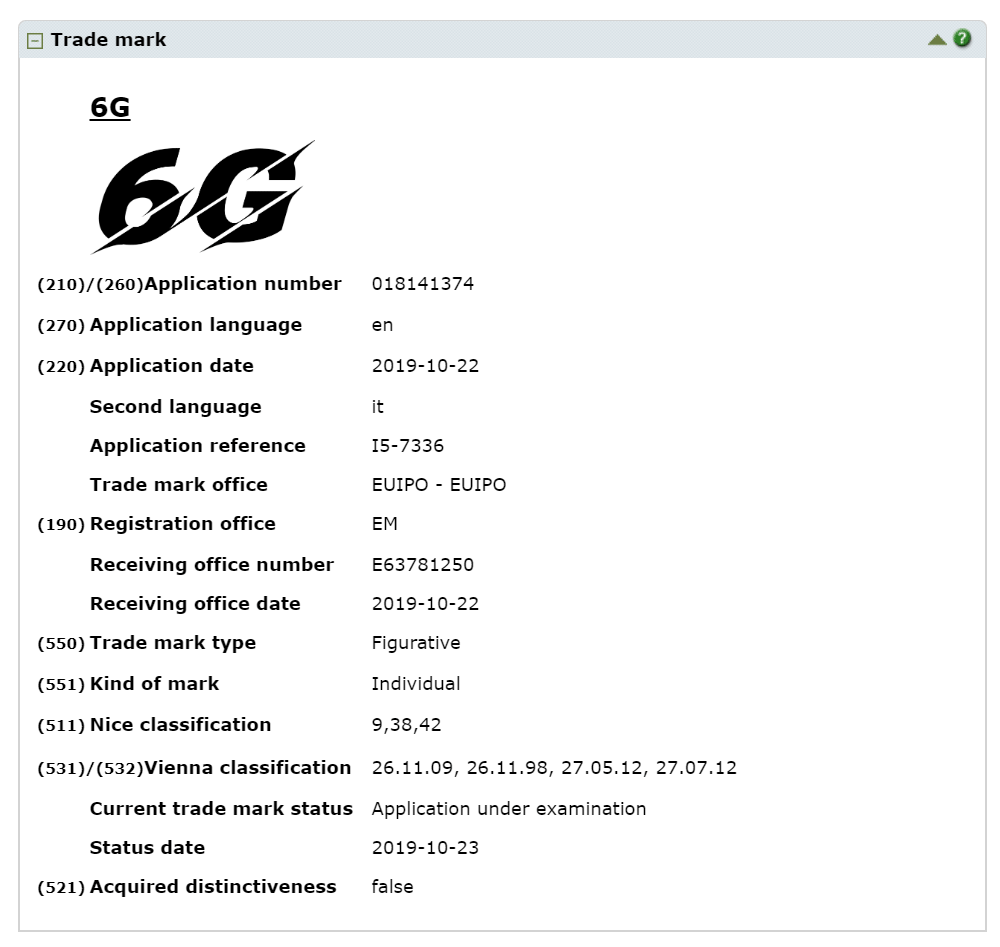Click the Registration office EM value
The height and width of the screenshot is (947, 1000).
(385, 524)
